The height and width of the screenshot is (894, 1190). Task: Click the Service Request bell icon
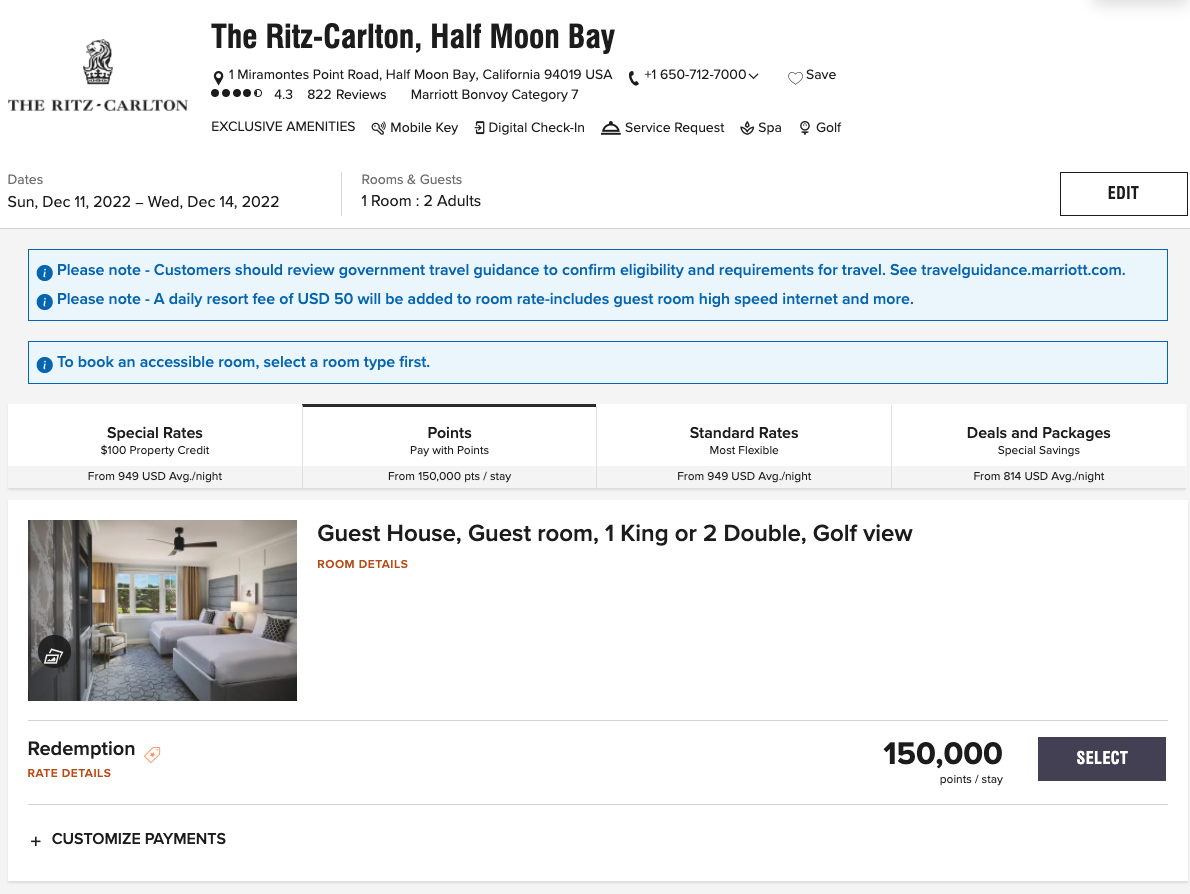pos(611,128)
